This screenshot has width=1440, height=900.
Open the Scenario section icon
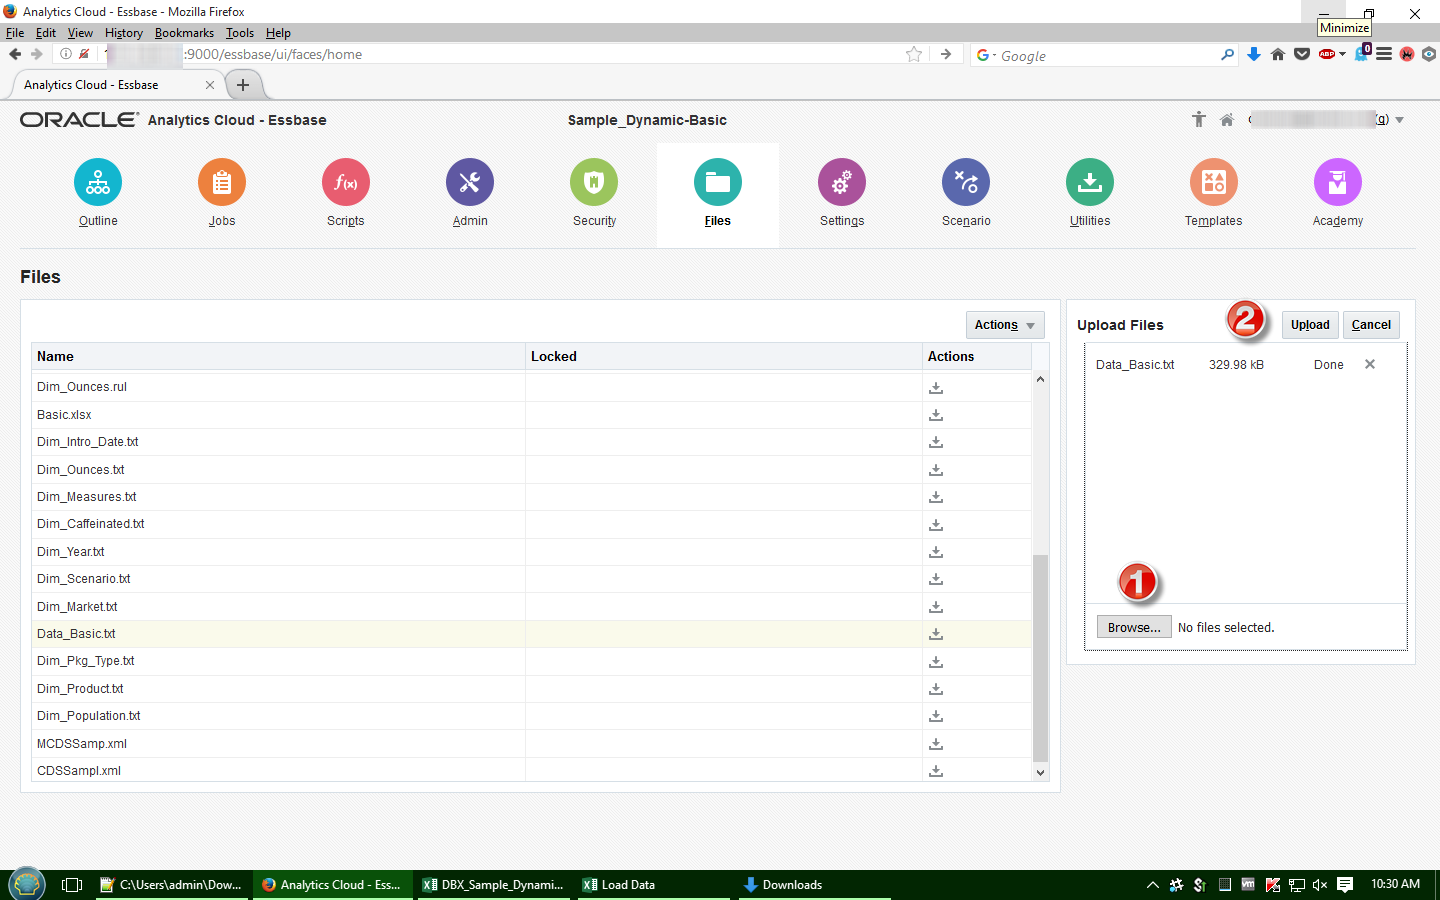966,182
